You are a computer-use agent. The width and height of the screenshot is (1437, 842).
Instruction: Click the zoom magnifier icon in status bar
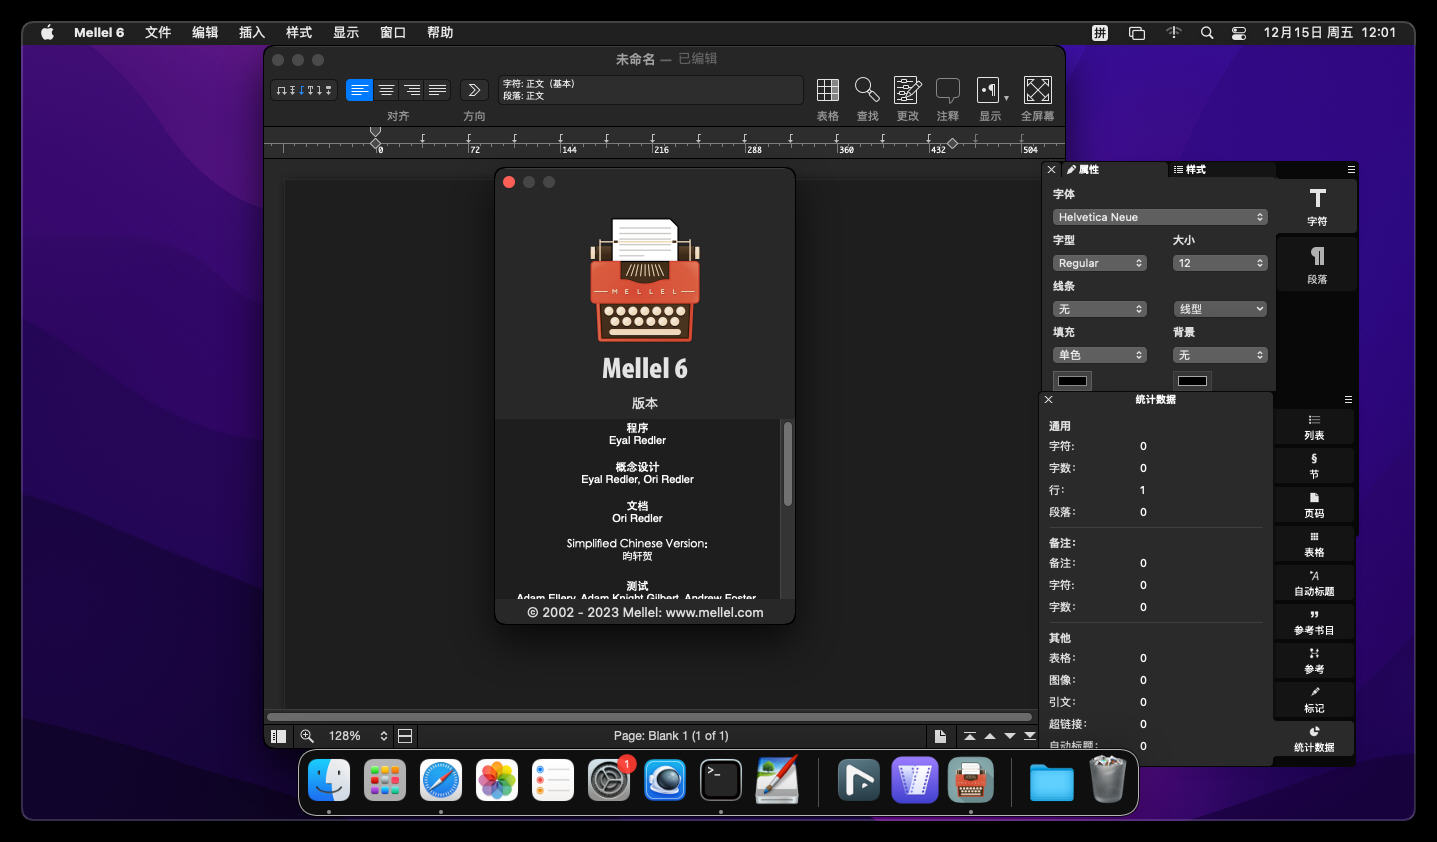click(307, 736)
